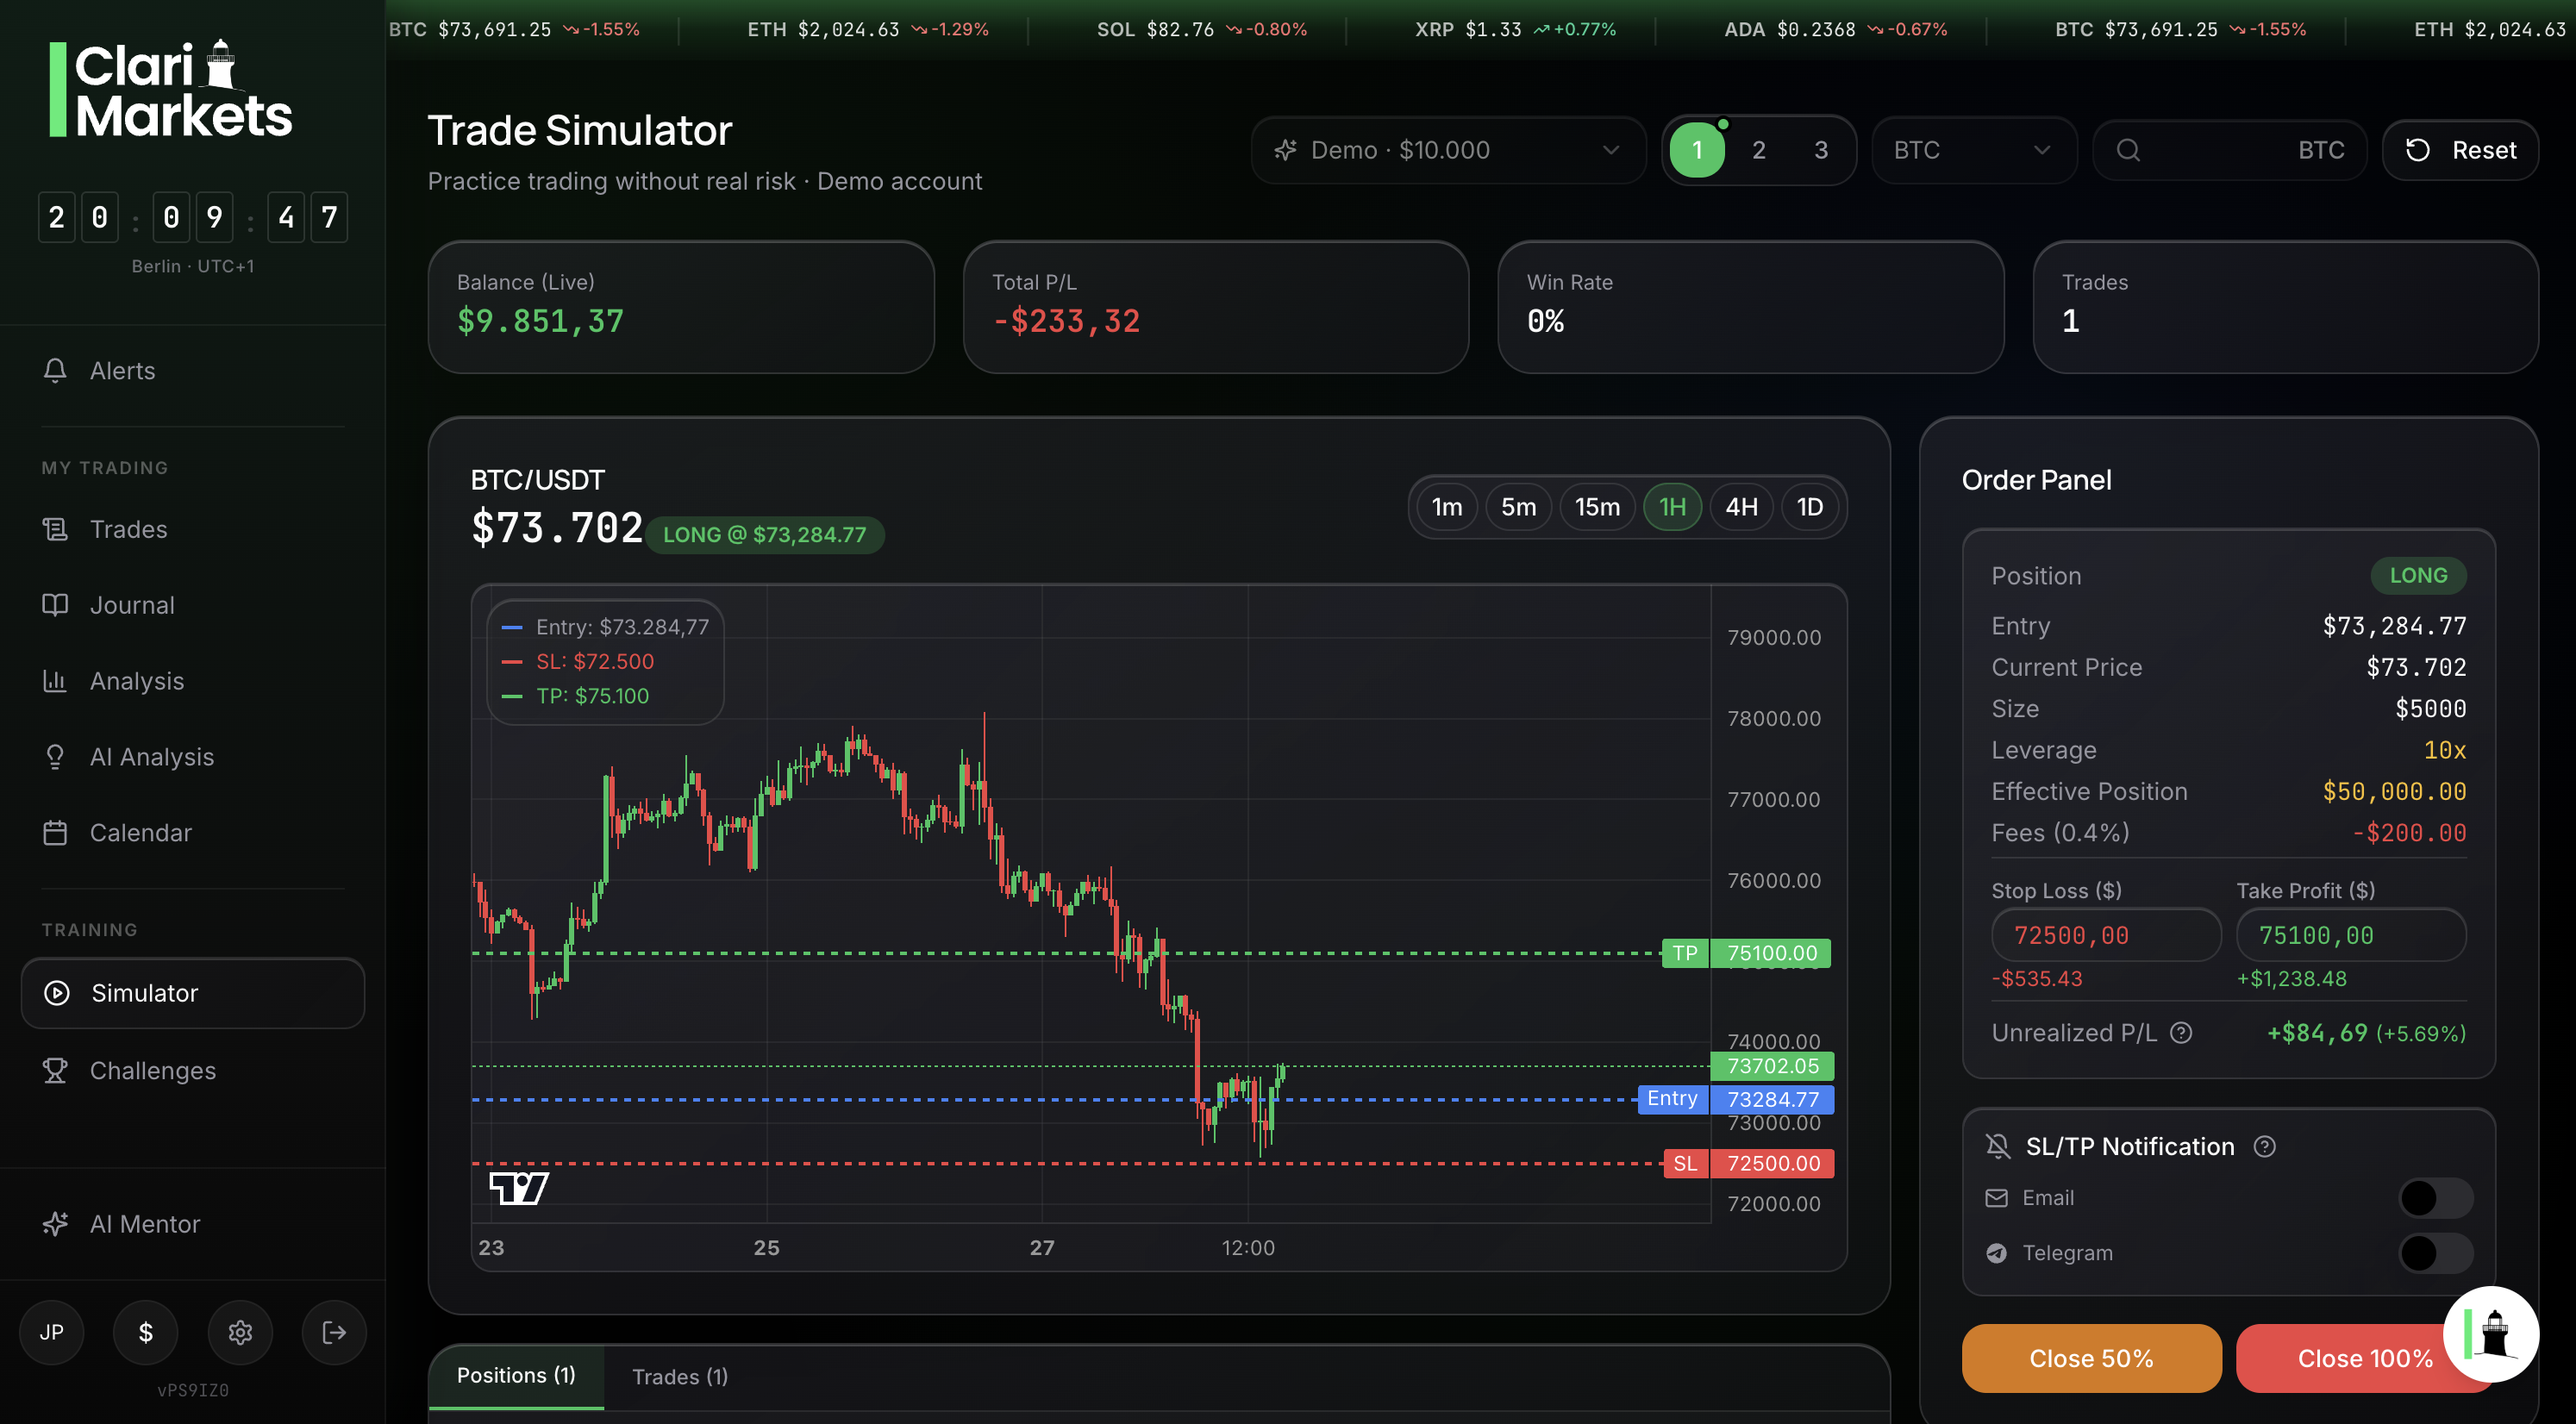Click the TP 75100.00 price line label
Screen dimensions: 2576x1424
click(1746, 953)
